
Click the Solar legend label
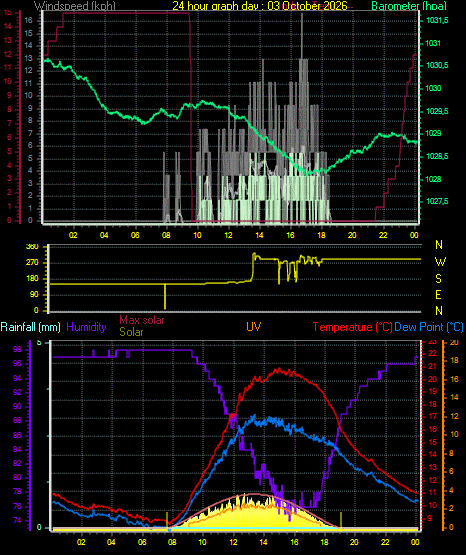coord(131,332)
